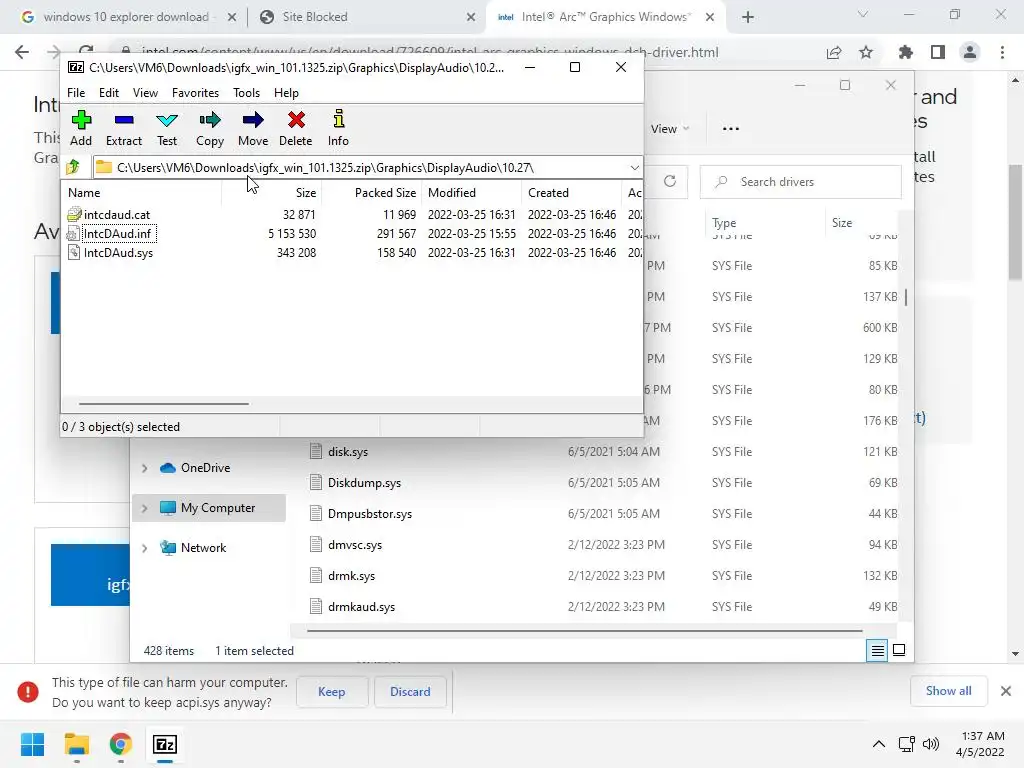1024x768 pixels.
Task: Open a new Chrome tab
Action: point(748,17)
